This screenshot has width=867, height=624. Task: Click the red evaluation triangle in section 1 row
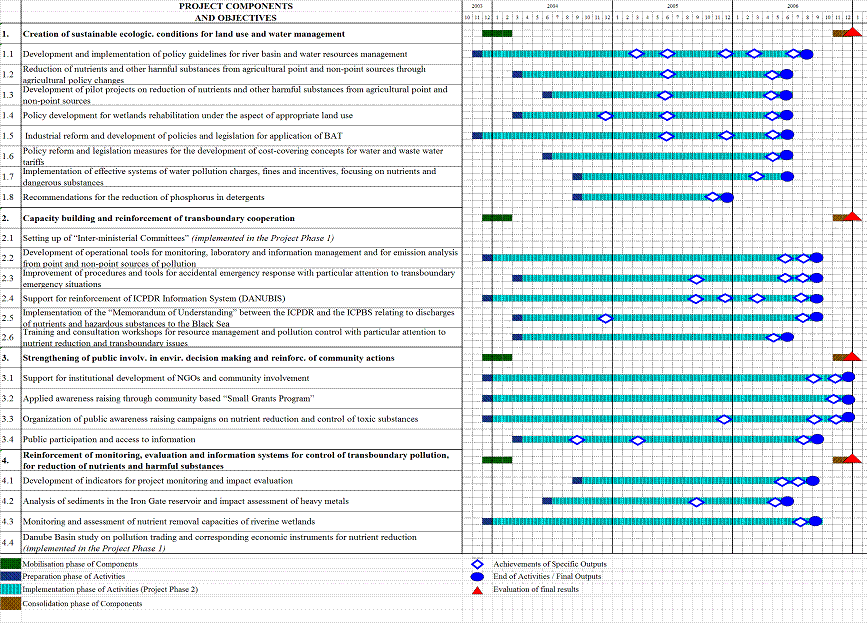[x=851, y=33]
